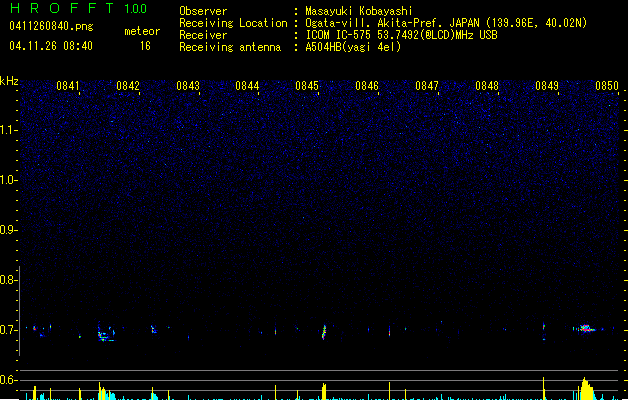This screenshot has width=629, height=400.
Task: Click the 0843 time marker
Action: point(188,86)
